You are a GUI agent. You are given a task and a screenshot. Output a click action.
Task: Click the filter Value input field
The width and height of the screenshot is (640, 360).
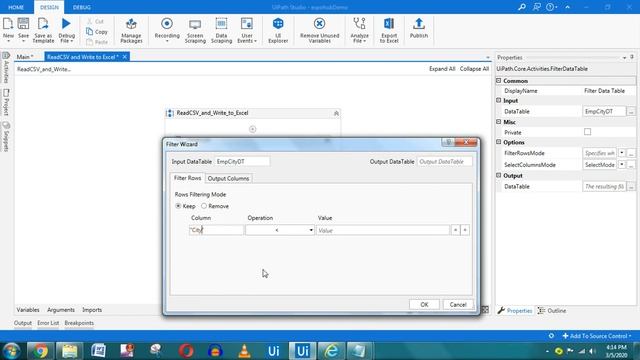tap(383, 230)
